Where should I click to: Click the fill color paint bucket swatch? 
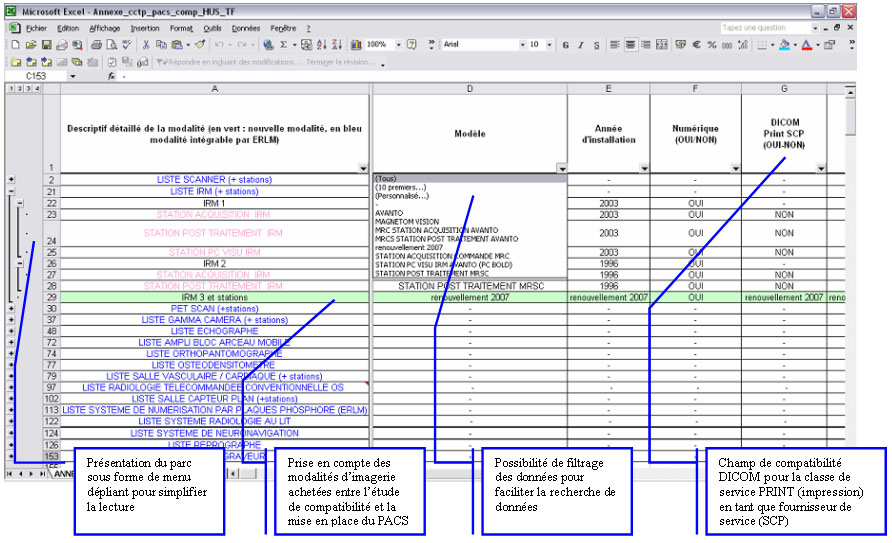[x=784, y=44]
